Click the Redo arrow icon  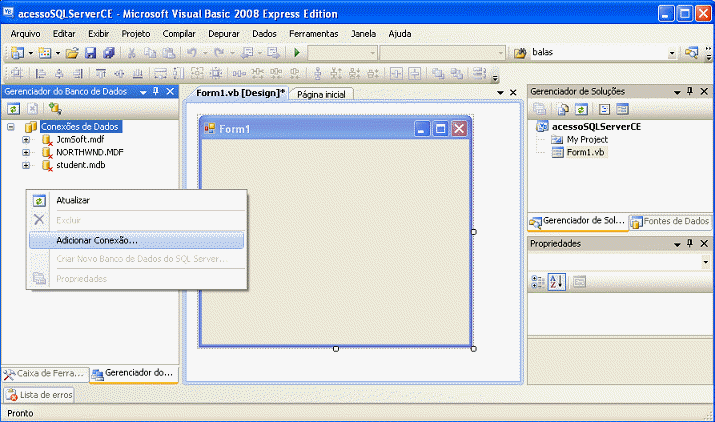click(219, 53)
